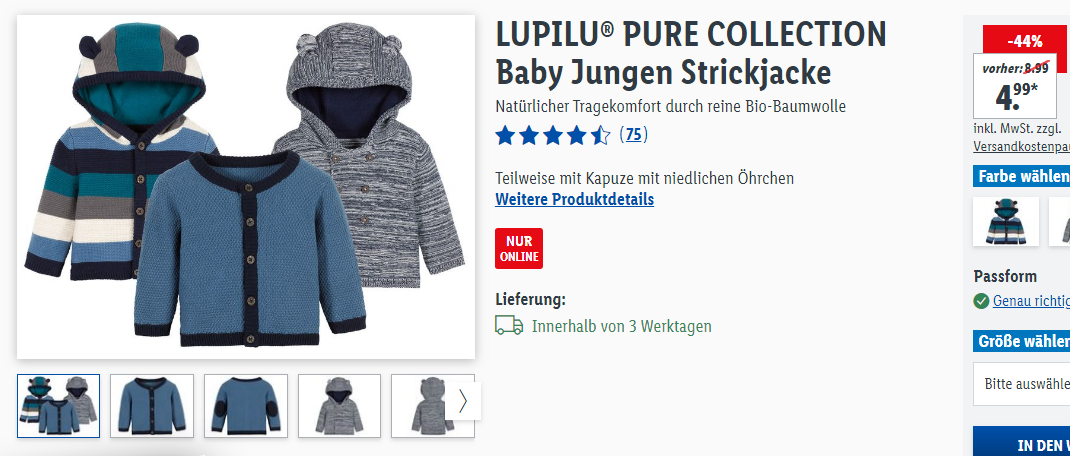This screenshot has width=1070, height=456.
Task: Click the -44% discount badge
Action: coord(1024,41)
